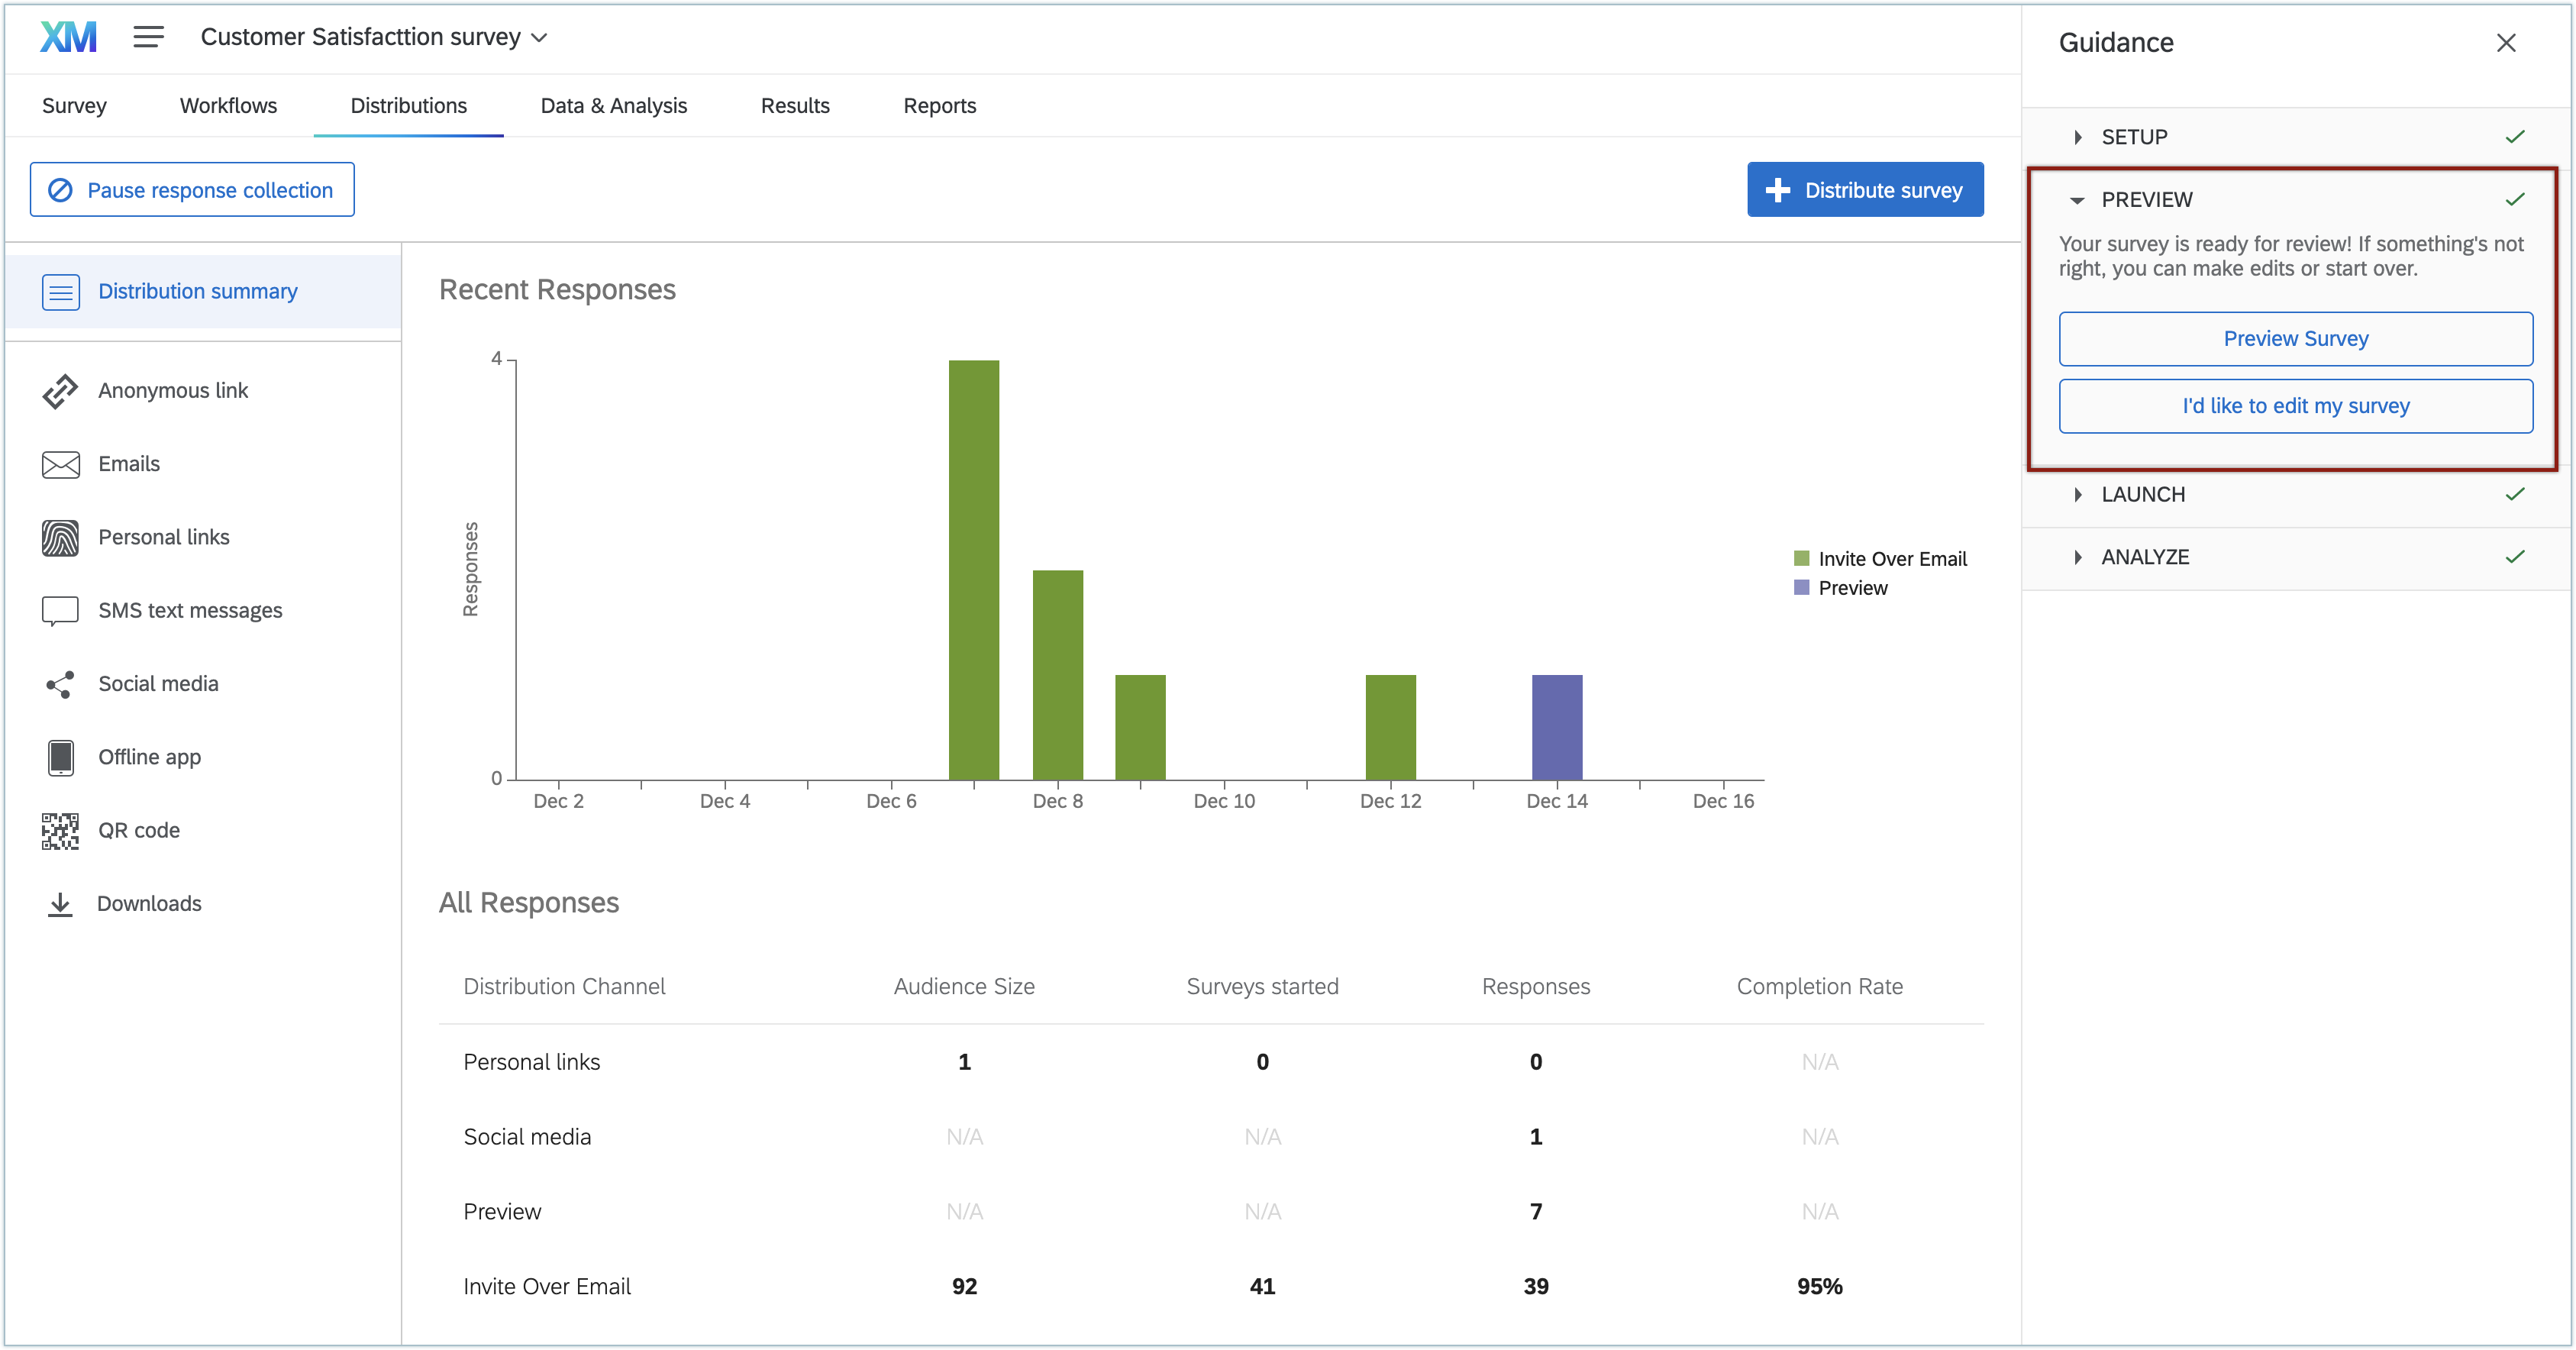Click the Anonymous link chain icon
The width and height of the screenshot is (2576, 1350).
tap(60, 391)
